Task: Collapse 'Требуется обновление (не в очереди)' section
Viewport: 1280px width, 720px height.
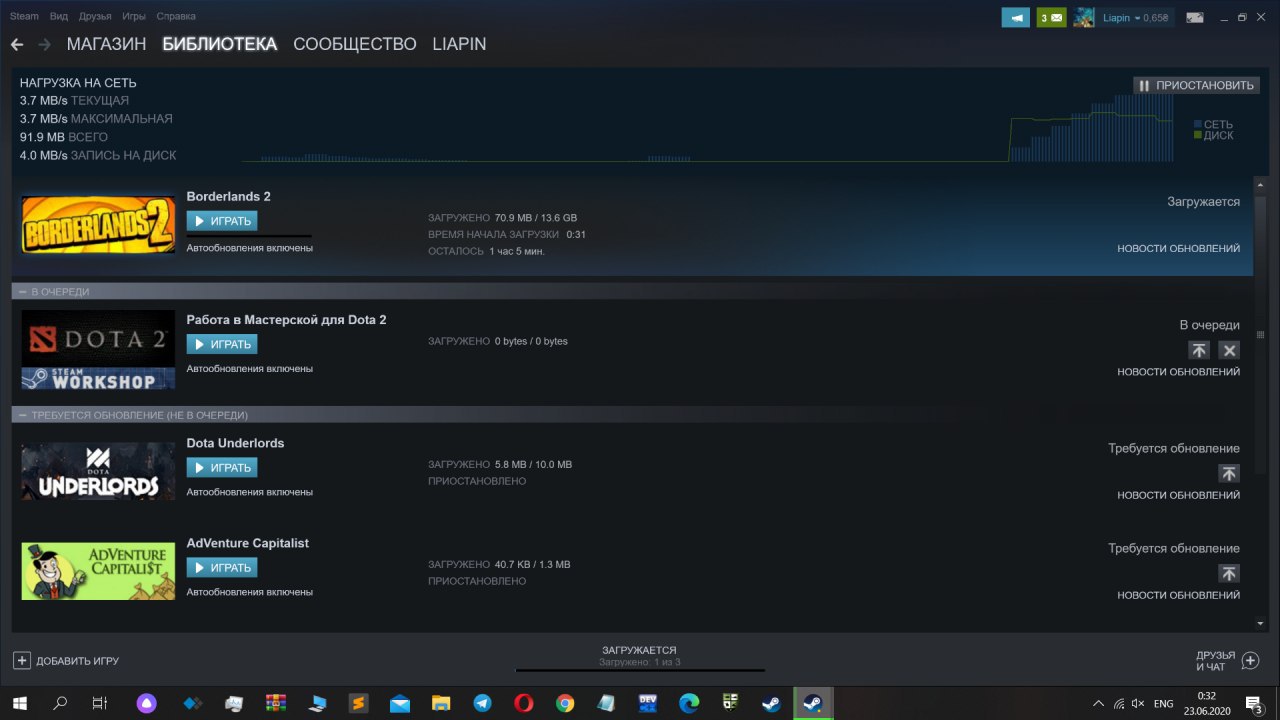Action: [22, 414]
